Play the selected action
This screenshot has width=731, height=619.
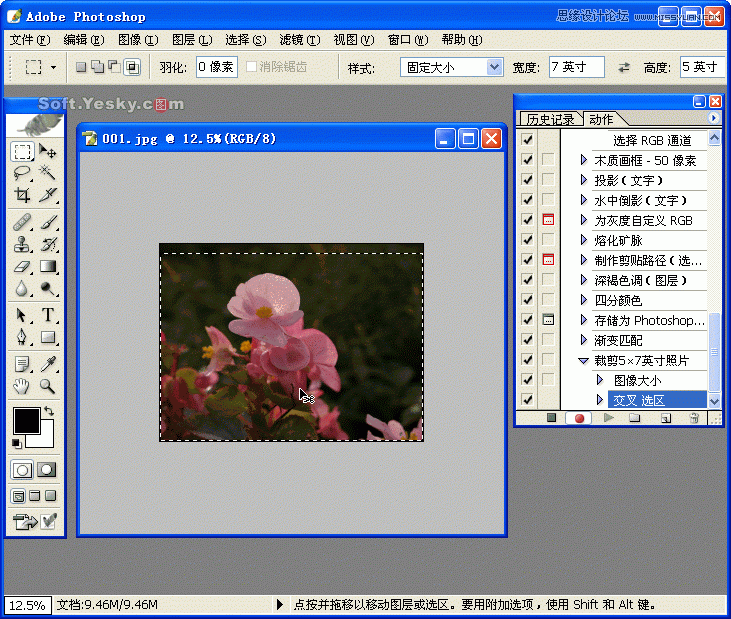pyautogui.click(x=608, y=418)
